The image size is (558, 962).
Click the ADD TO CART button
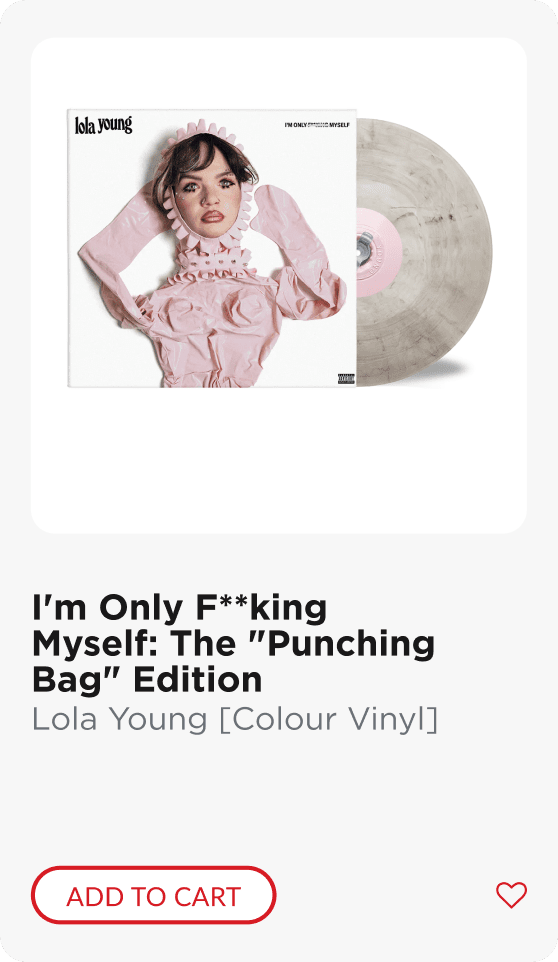[153, 895]
